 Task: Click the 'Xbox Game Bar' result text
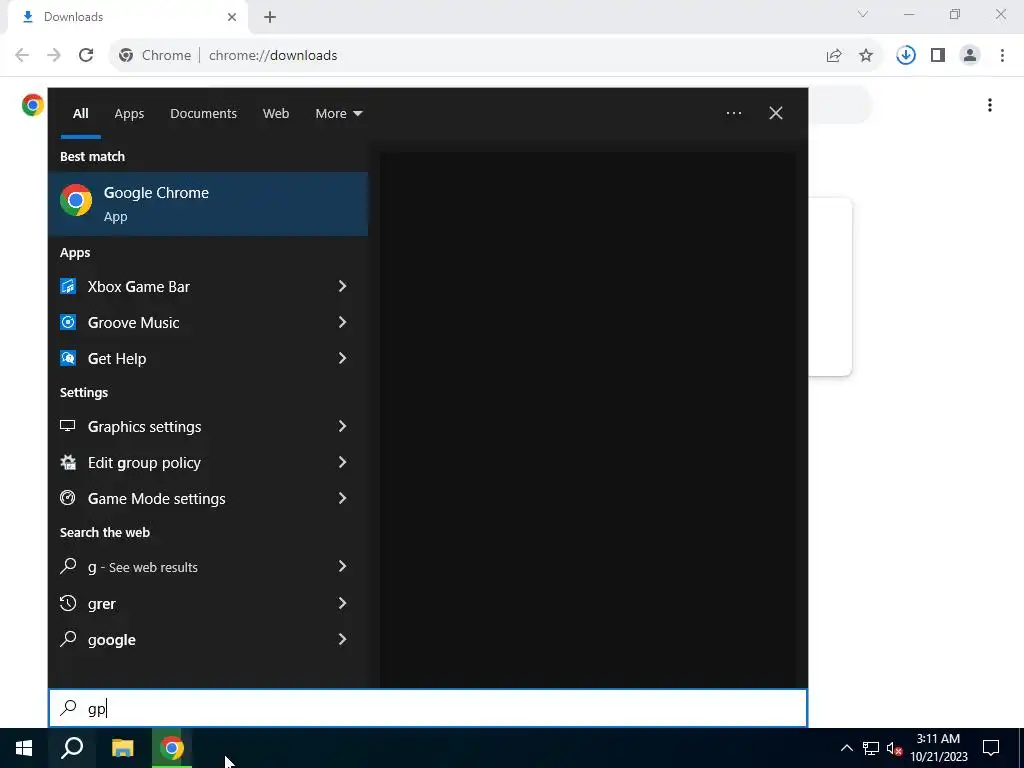coord(138,287)
